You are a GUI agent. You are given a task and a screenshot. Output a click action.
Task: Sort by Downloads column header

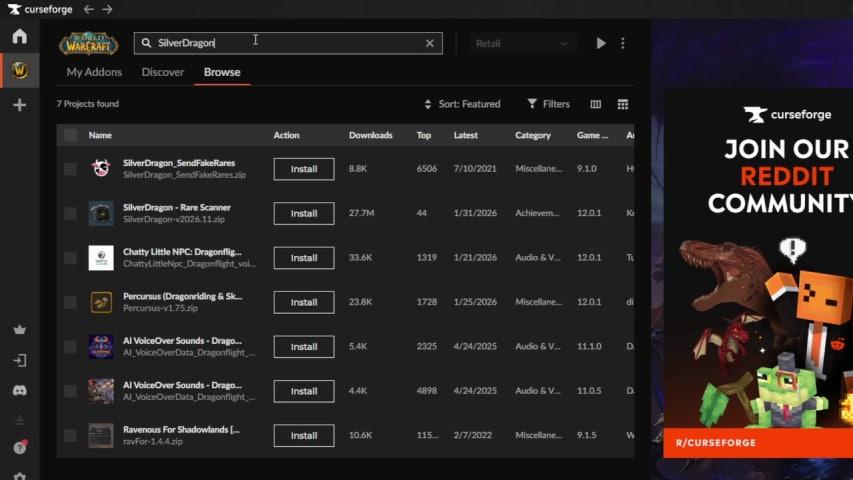[370, 135]
